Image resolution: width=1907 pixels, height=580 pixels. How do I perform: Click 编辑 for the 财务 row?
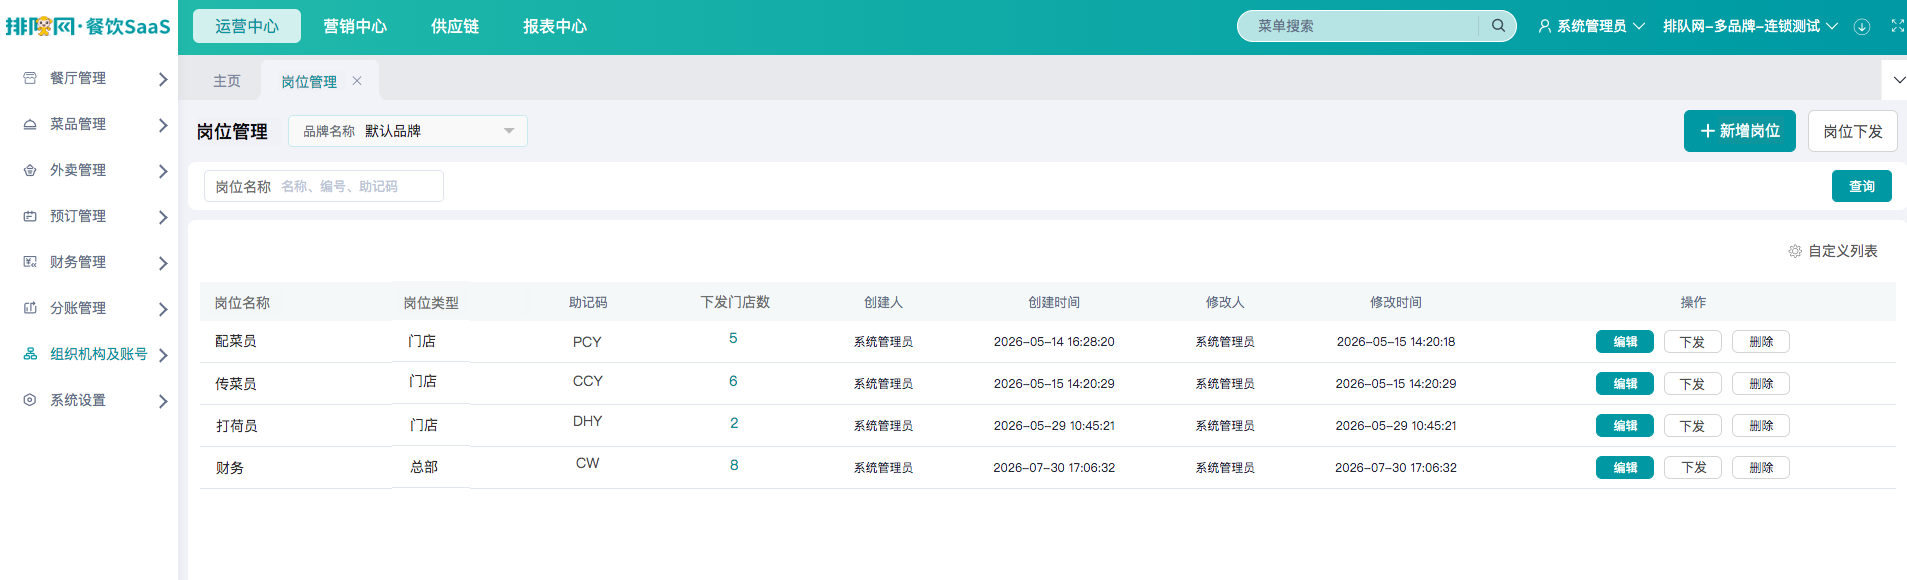(1625, 468)
